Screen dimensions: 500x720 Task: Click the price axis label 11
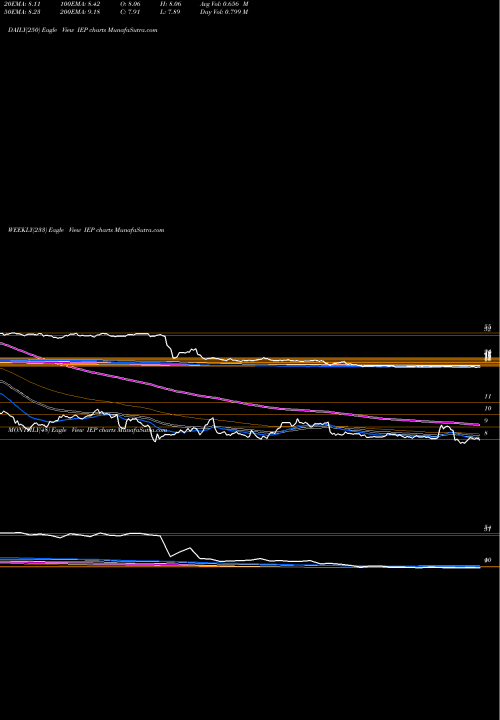pyautogui.click(x=489, y=396)
